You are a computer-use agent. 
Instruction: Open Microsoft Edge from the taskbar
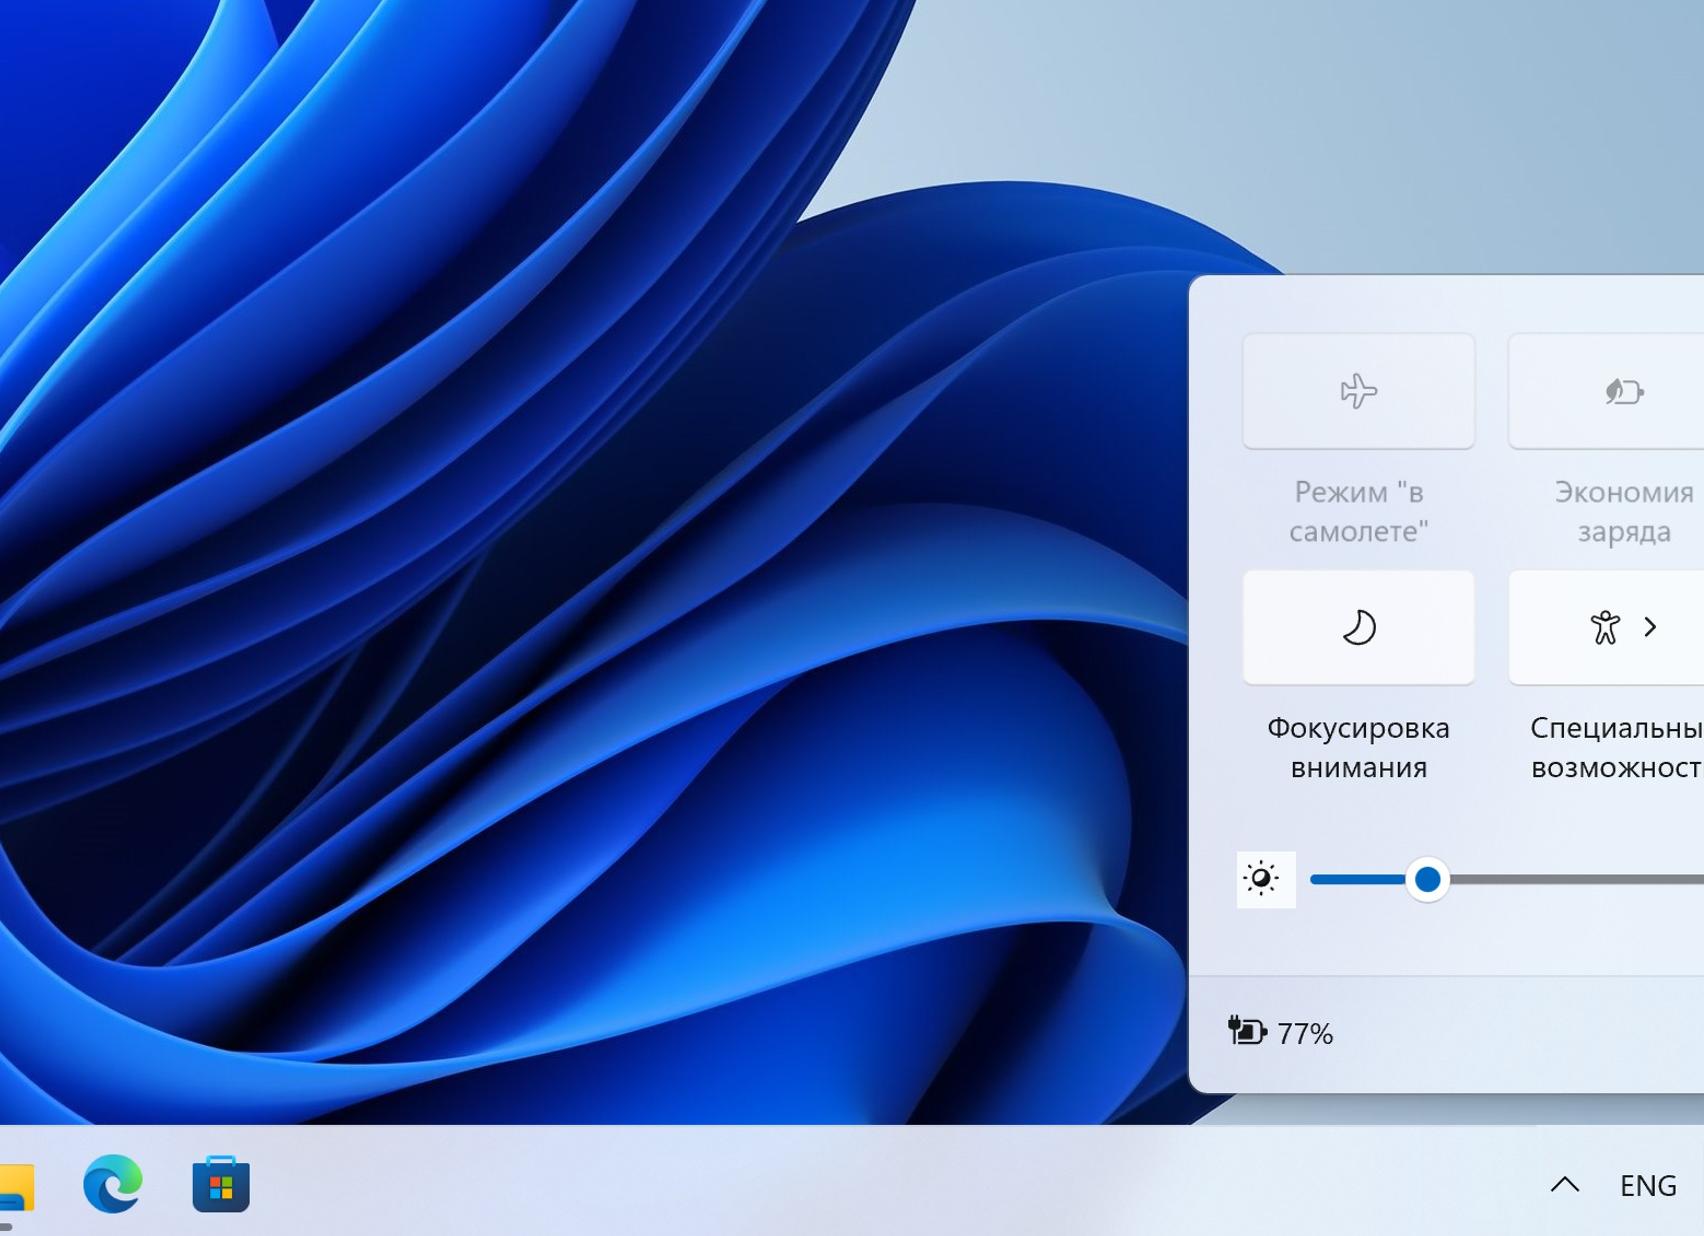(x=113, y=1184)
